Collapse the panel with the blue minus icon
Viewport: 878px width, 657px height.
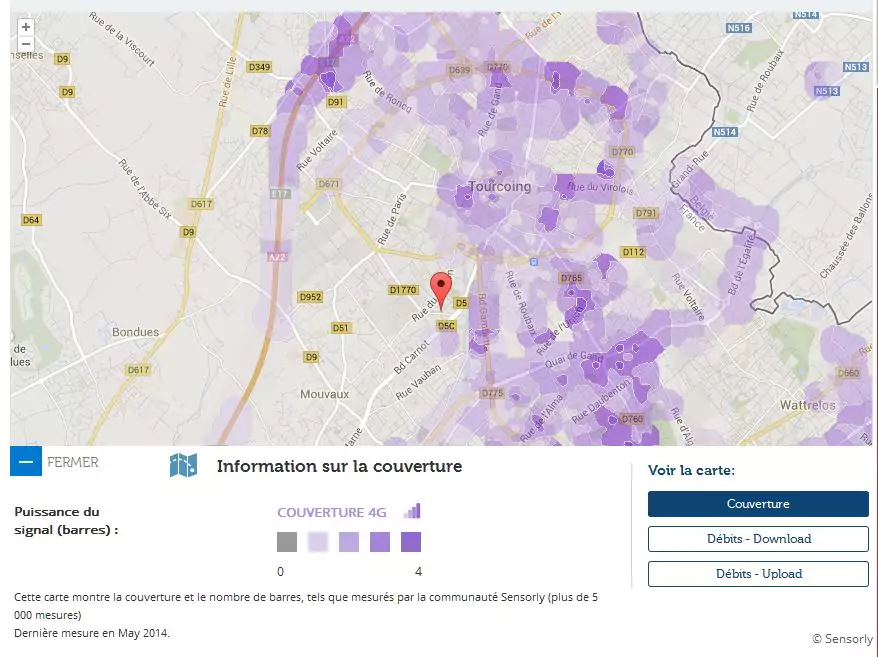[x=26, y=461]
